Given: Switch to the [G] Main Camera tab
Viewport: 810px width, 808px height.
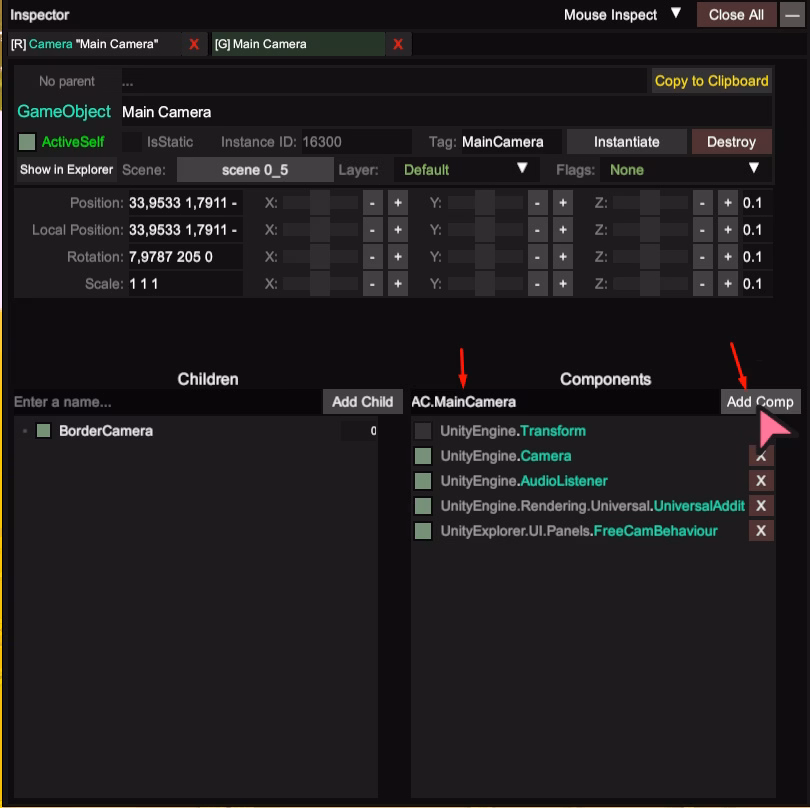Looking at the screenshot, I should 296,44.
